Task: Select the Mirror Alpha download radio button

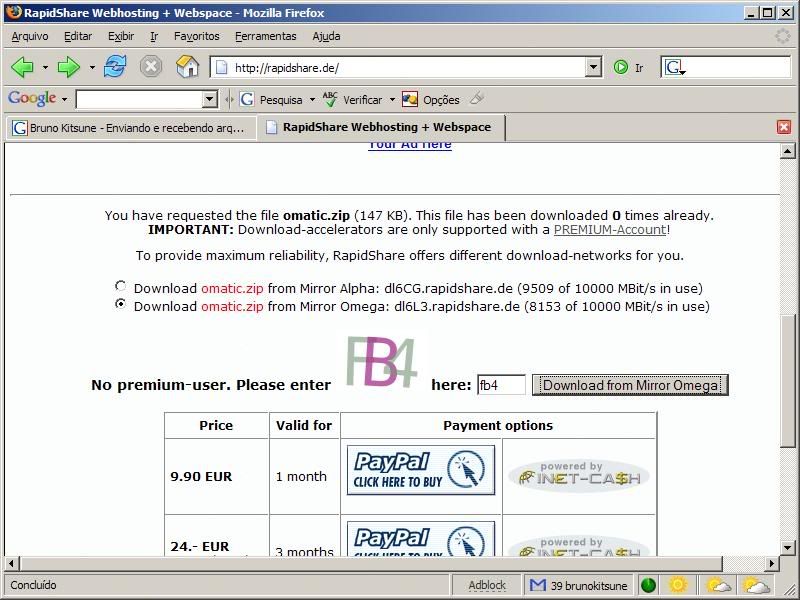Action: (120, 286)
